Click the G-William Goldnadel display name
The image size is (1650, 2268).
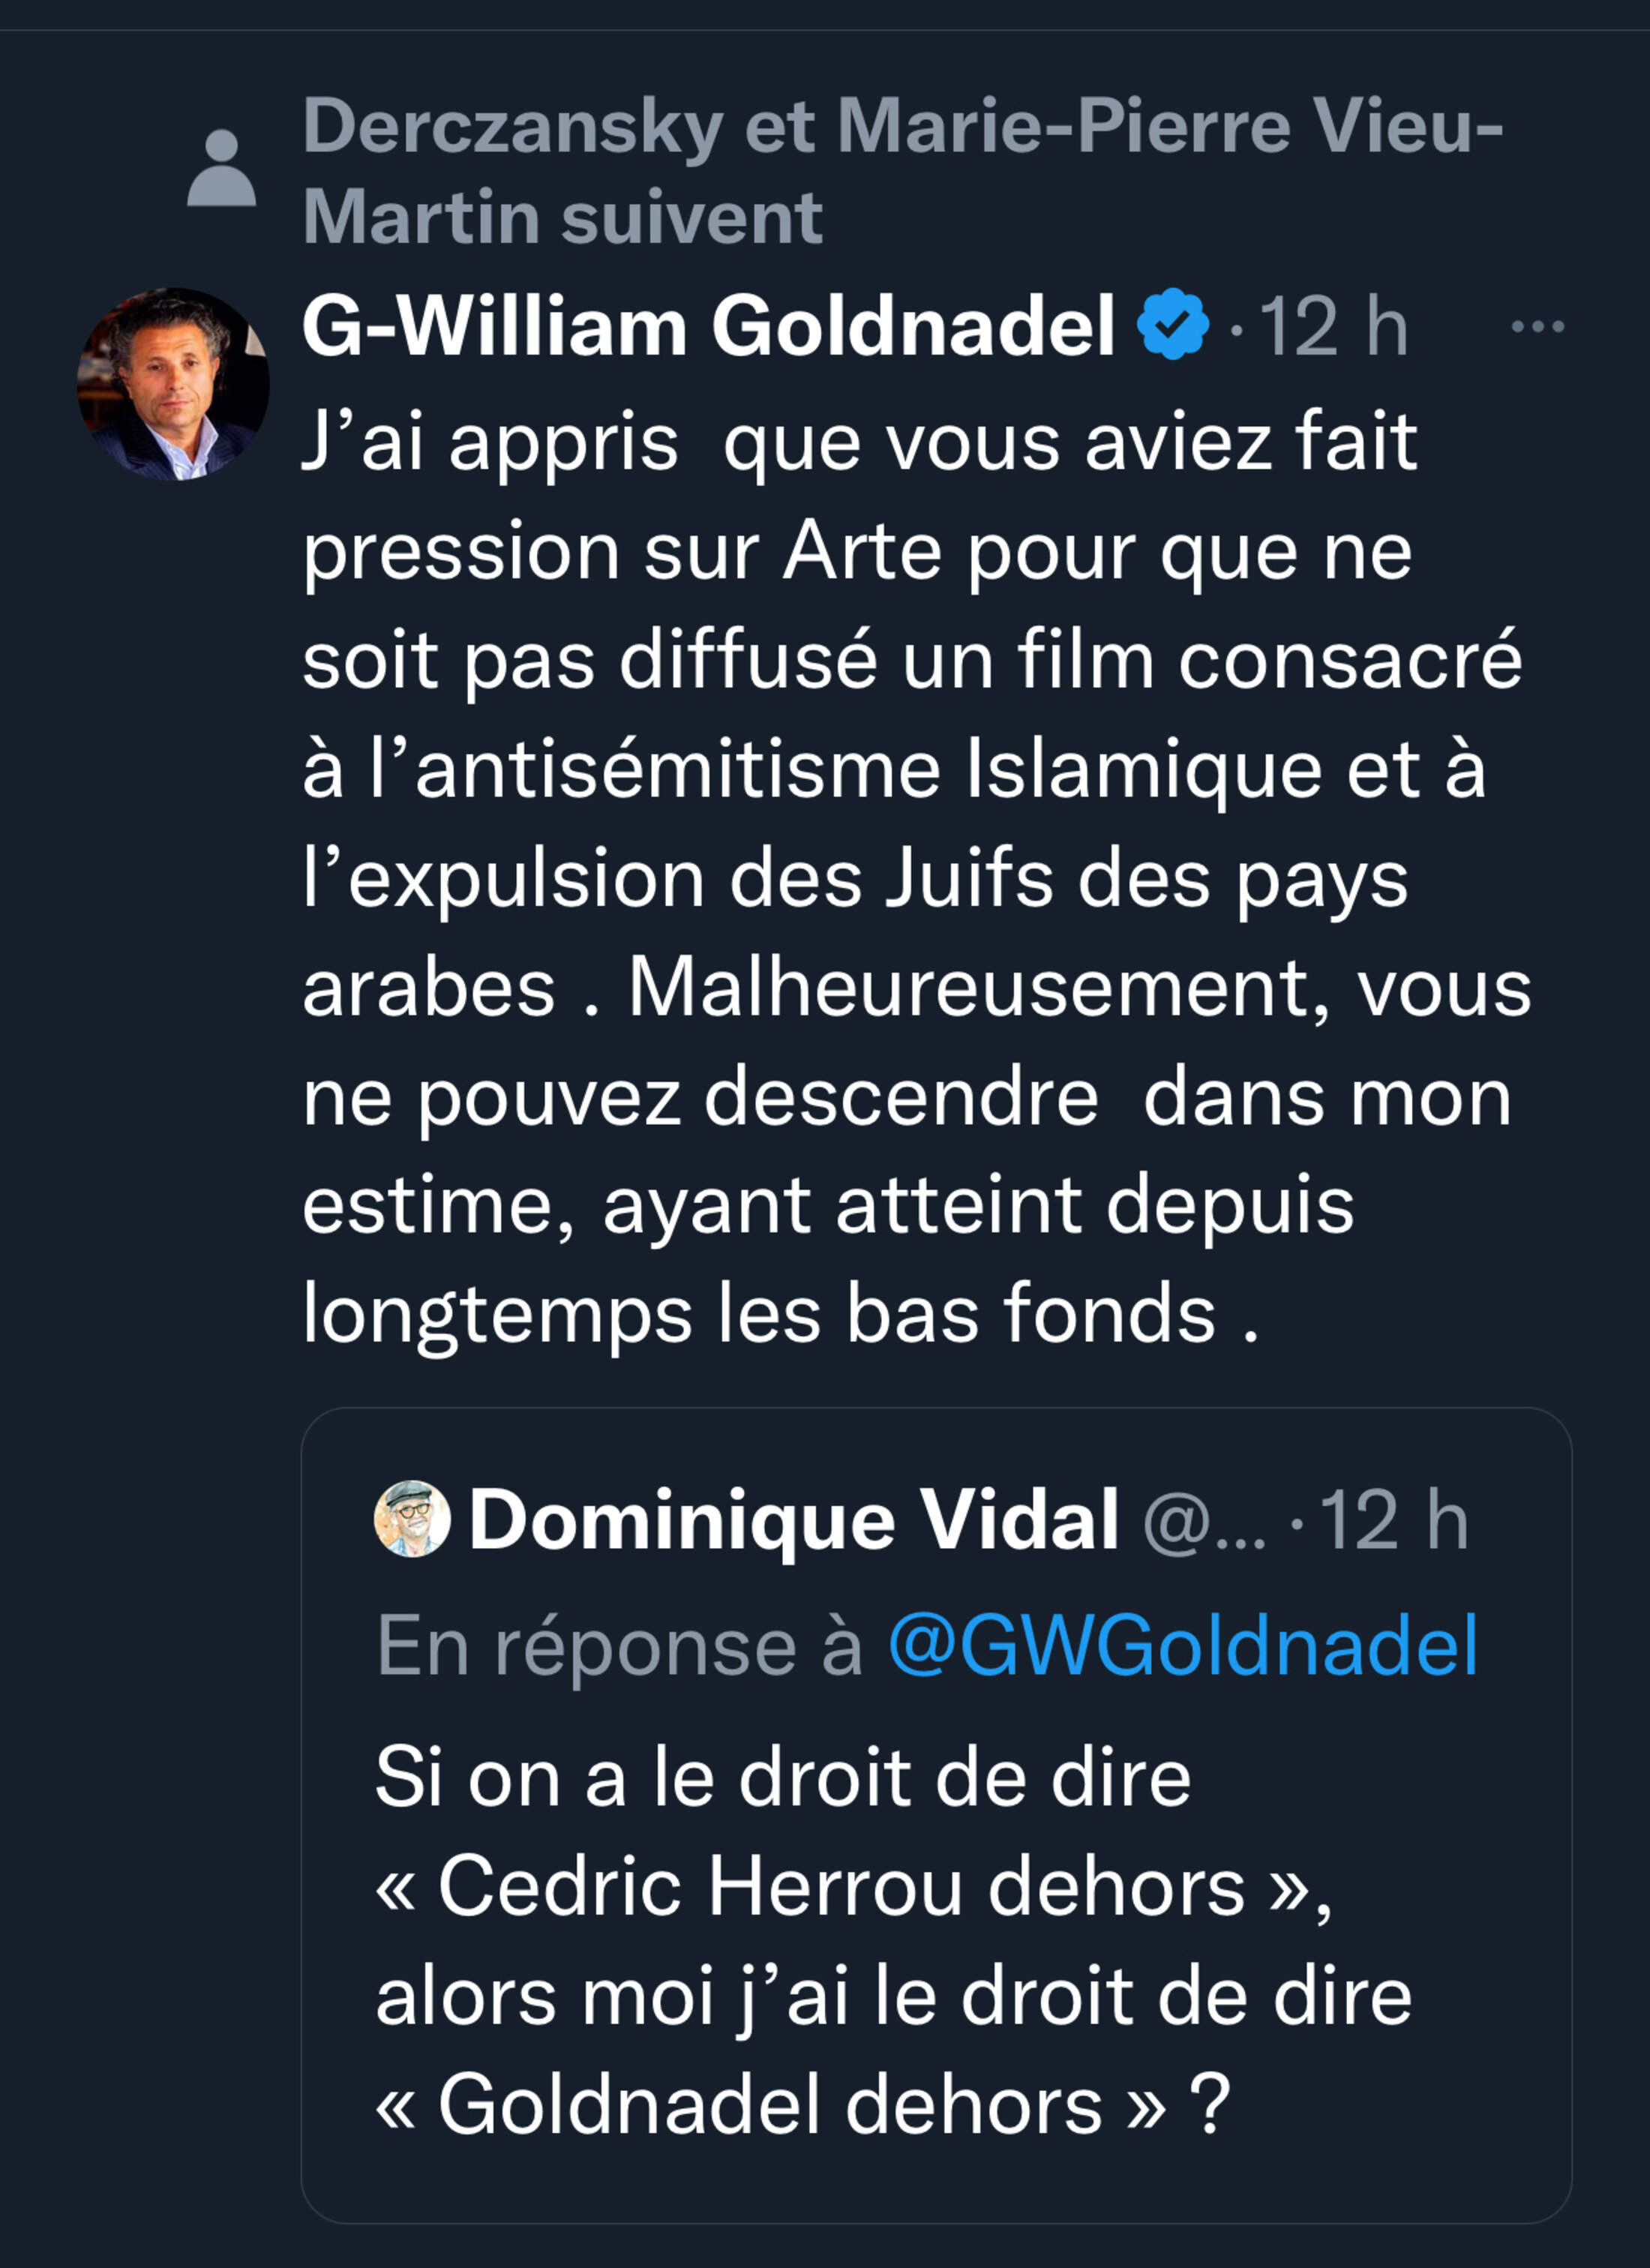[708, 326]
